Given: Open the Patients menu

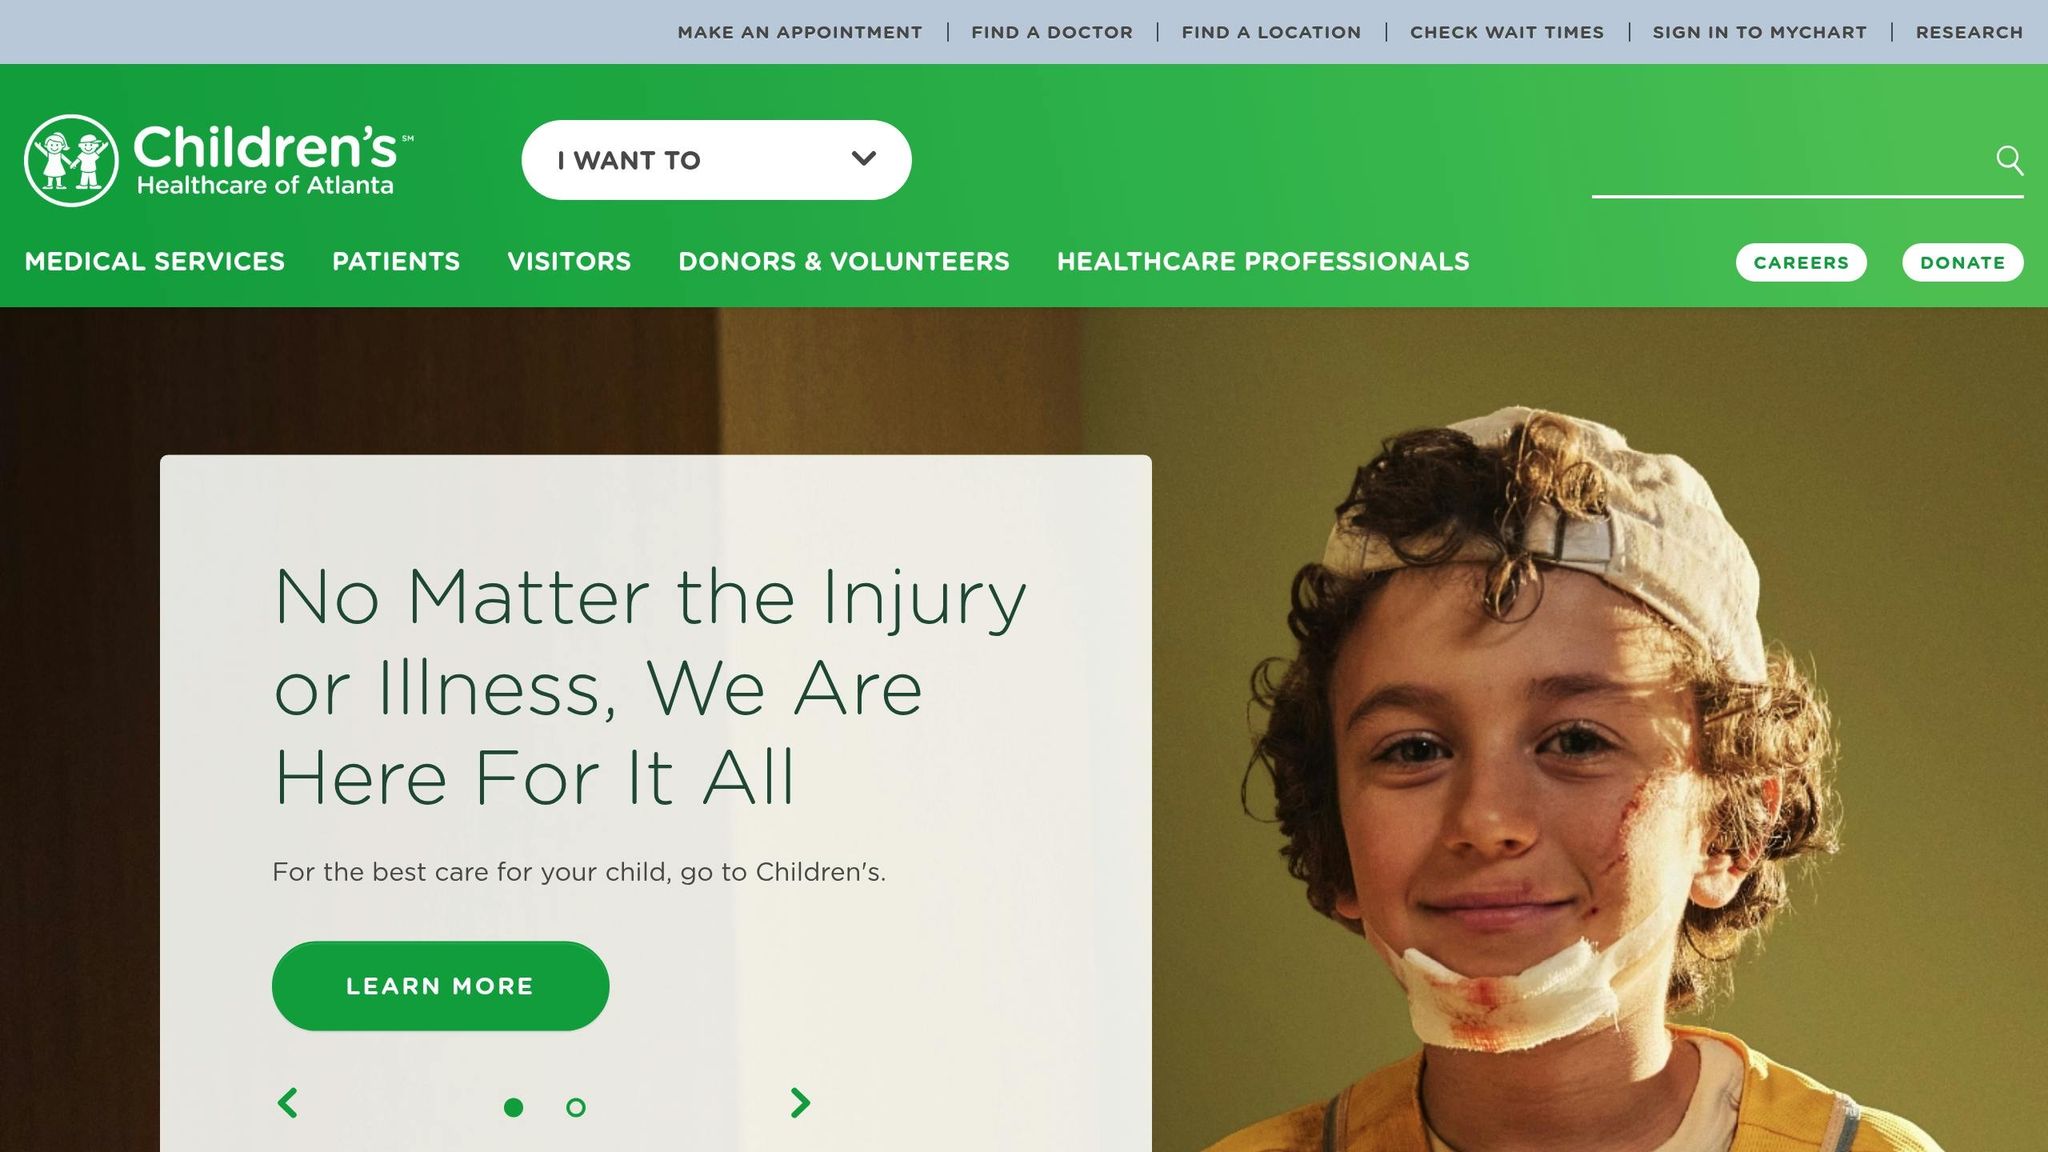Looking at the screenshot, I should 396,262.
